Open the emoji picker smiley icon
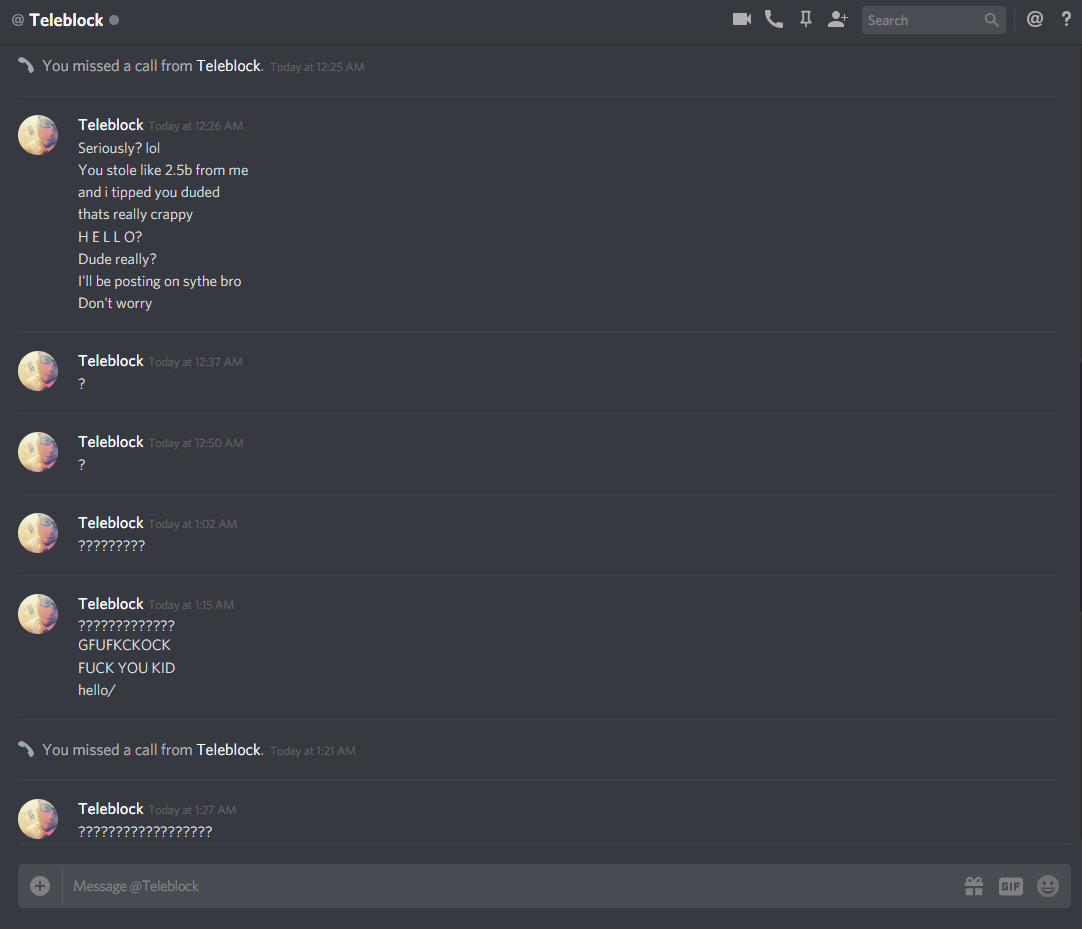The height and width of the screenshot is (929, 1082). [x=1047, y=886]
